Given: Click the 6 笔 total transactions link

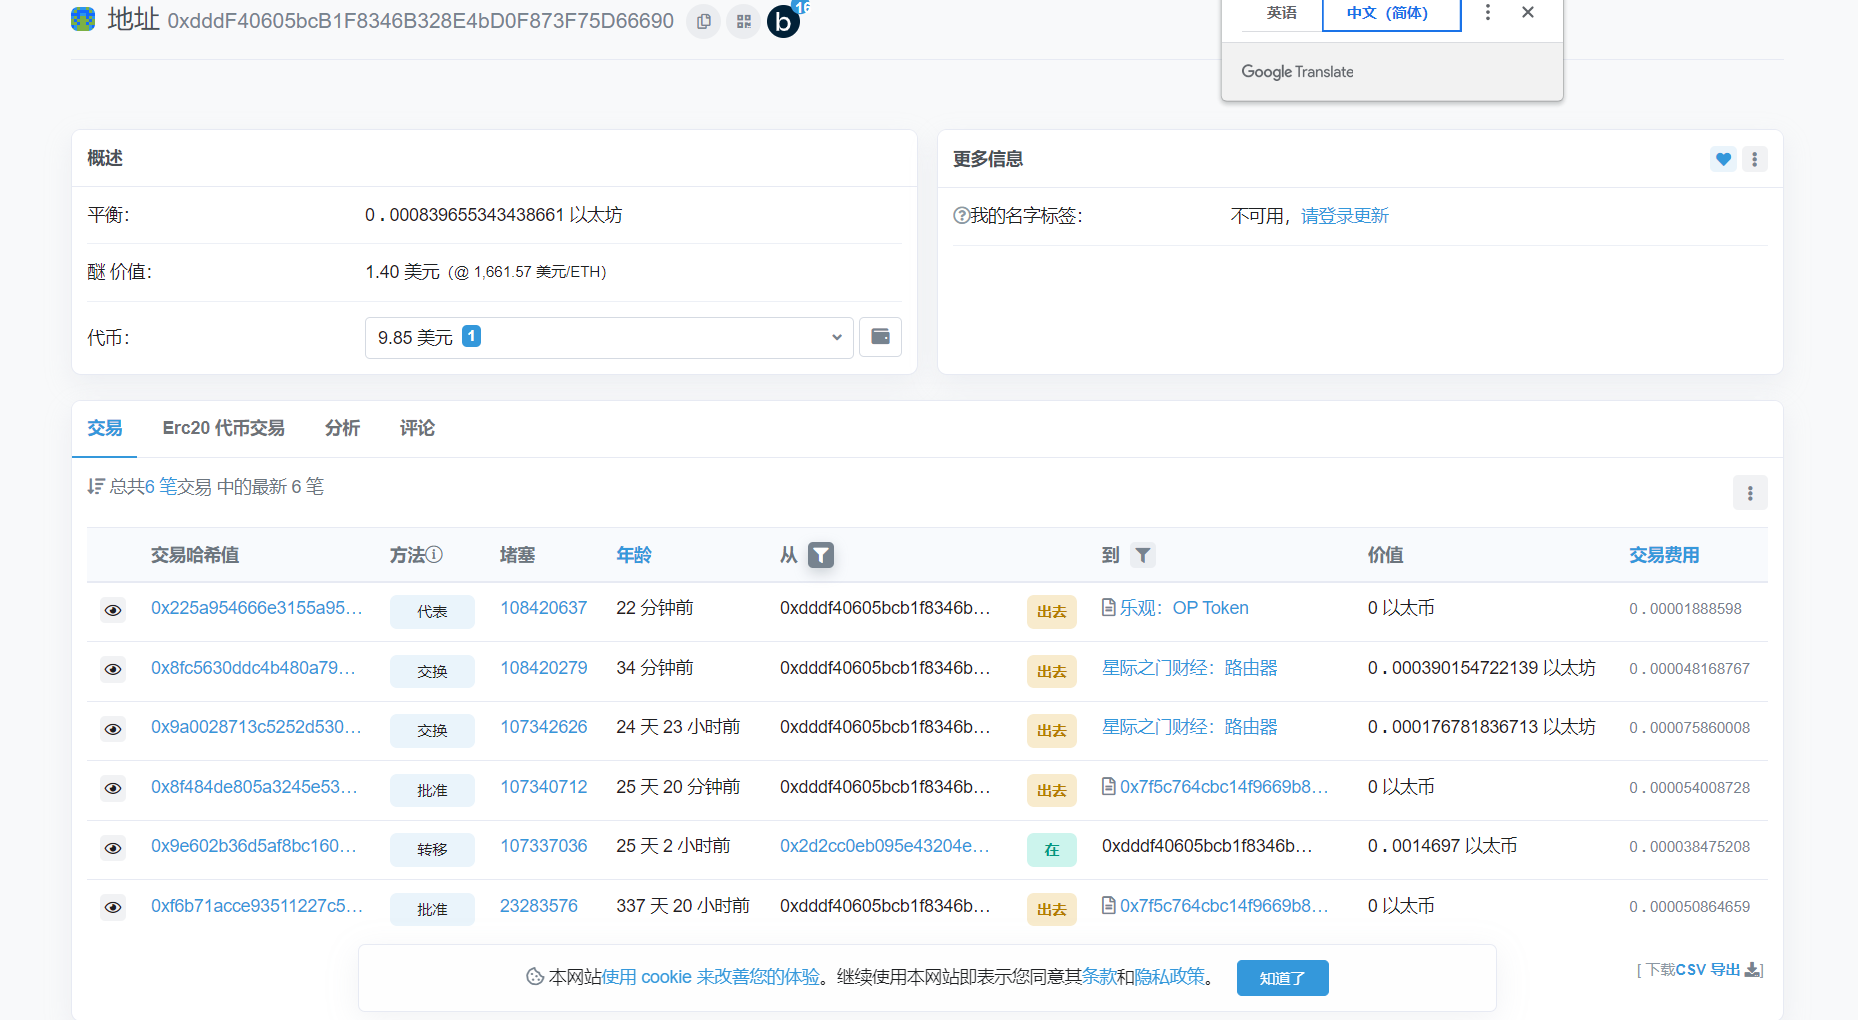Looking at the screenshot, I should [161, 487].
